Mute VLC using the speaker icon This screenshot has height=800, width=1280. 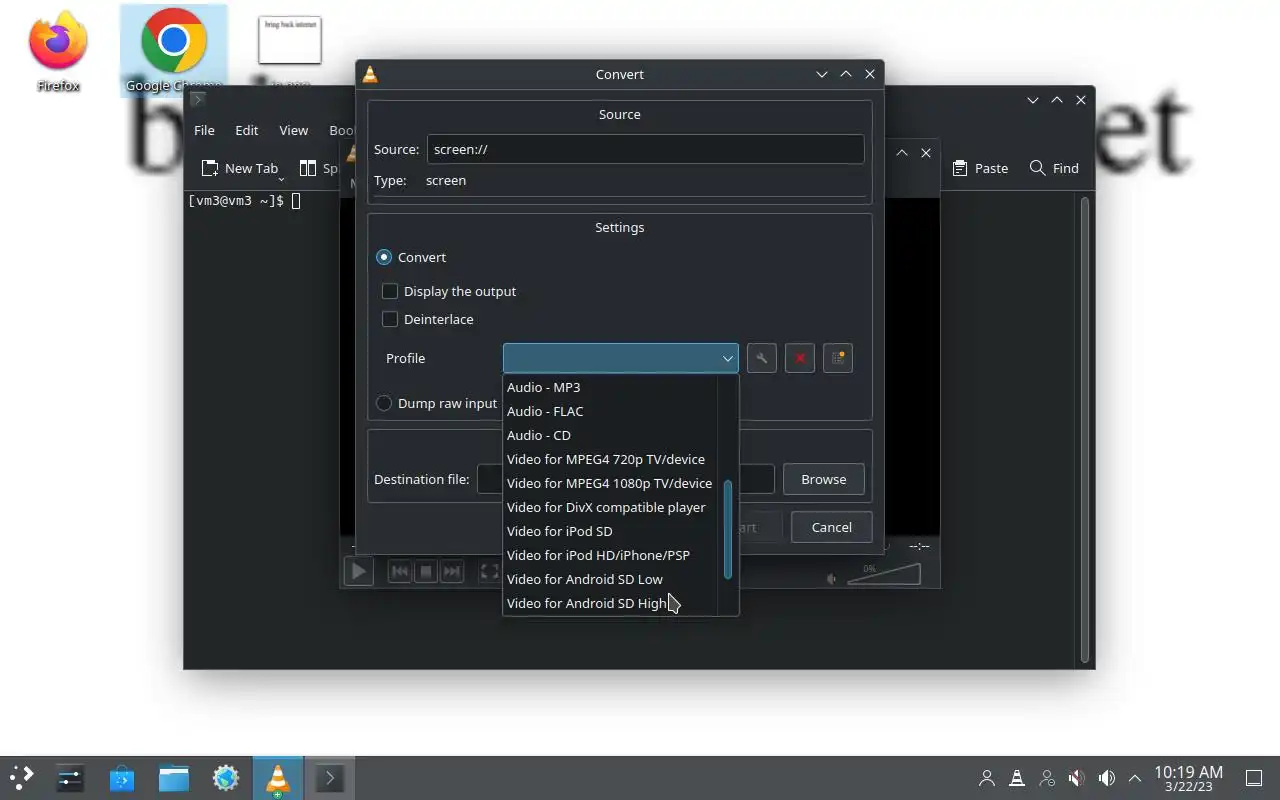click(831, 578)
